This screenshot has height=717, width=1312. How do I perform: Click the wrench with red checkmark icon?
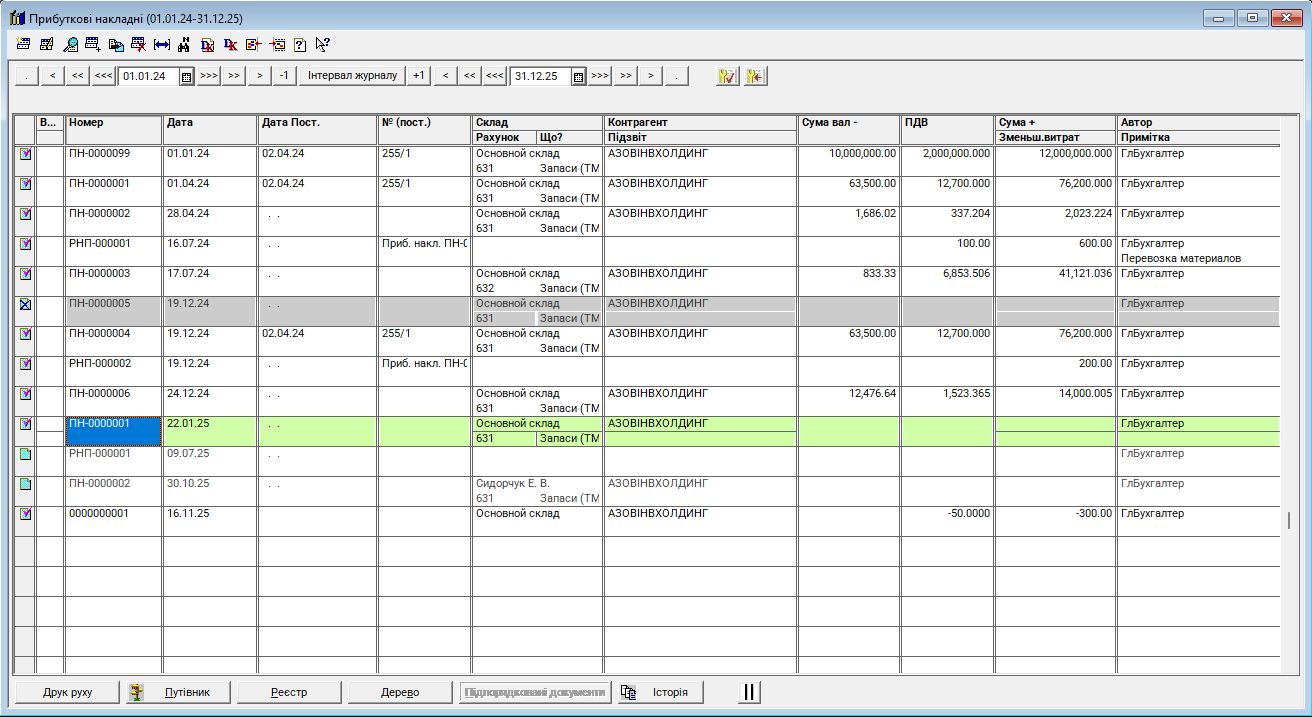727,76
